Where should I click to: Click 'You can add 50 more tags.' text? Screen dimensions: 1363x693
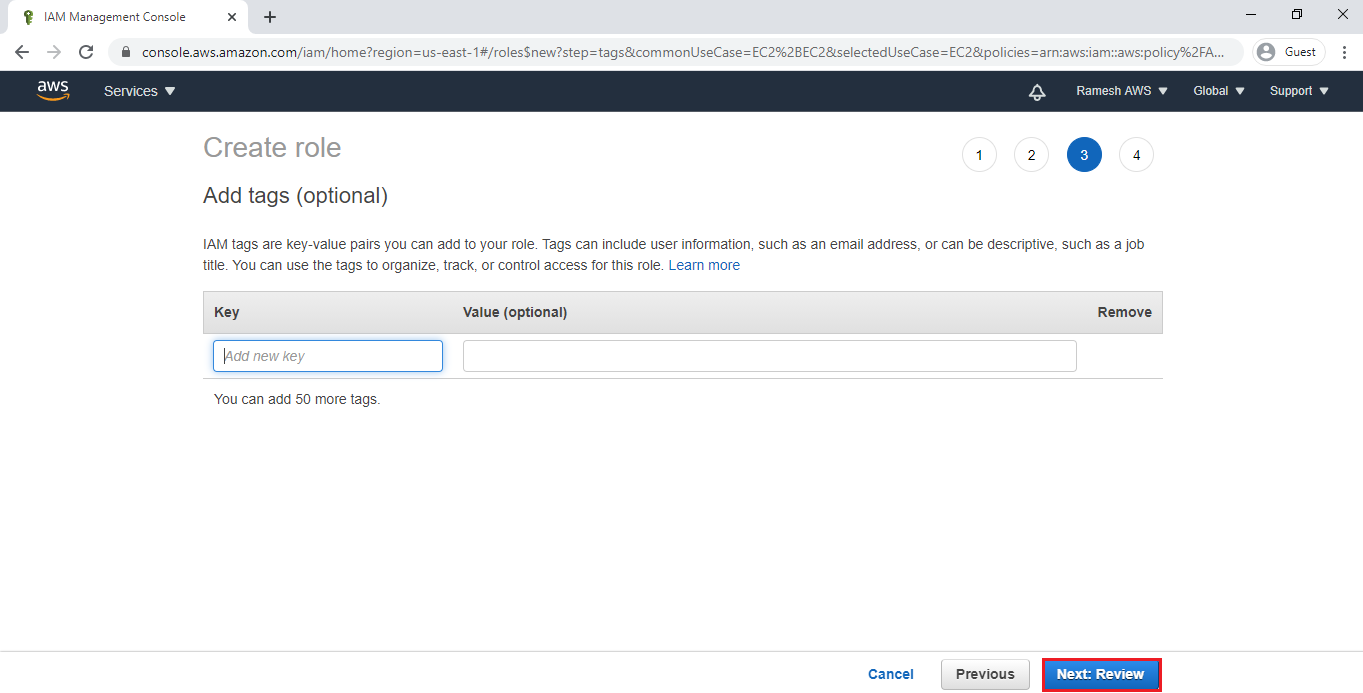tap(297, 399)
